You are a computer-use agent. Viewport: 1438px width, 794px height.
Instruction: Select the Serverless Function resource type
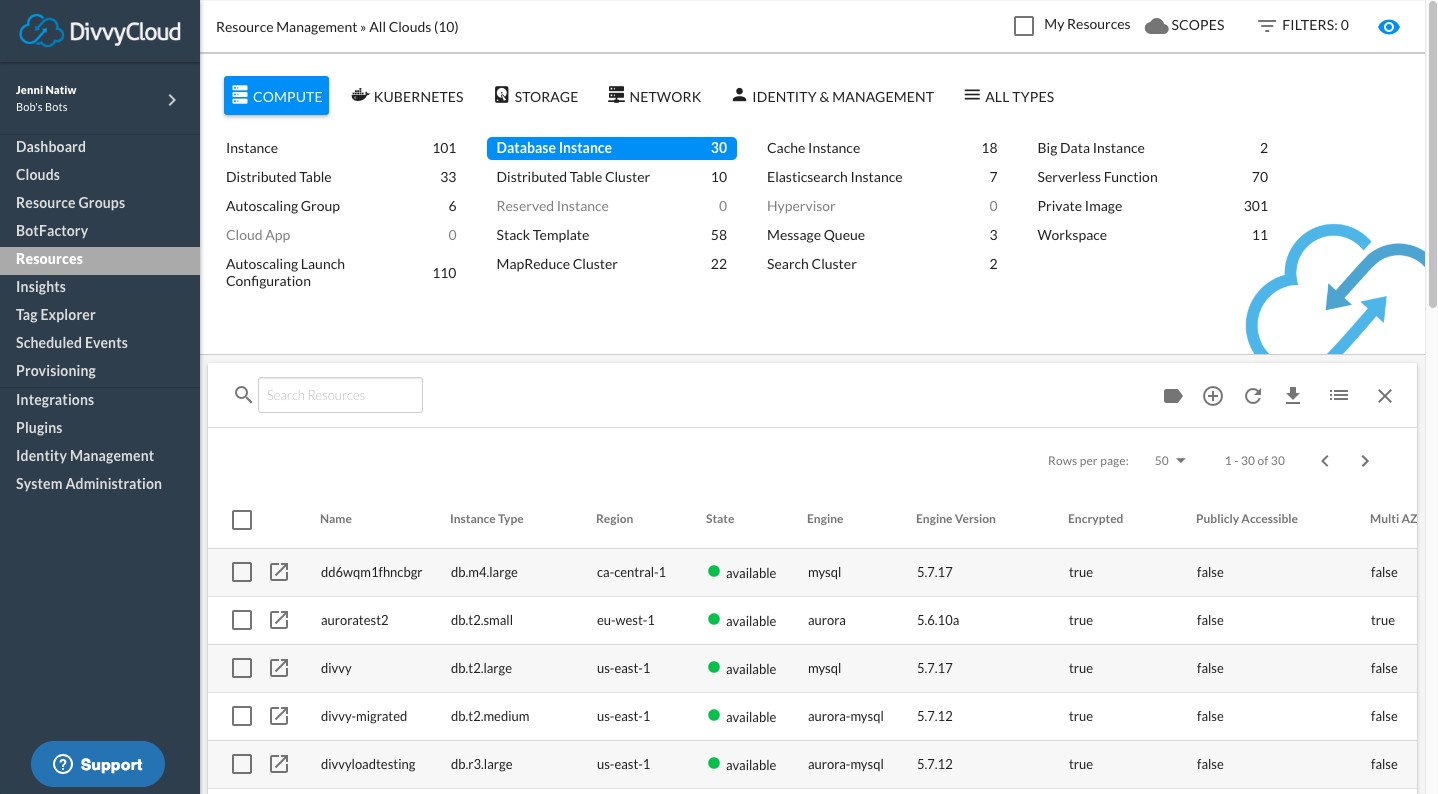(1097, 177)
